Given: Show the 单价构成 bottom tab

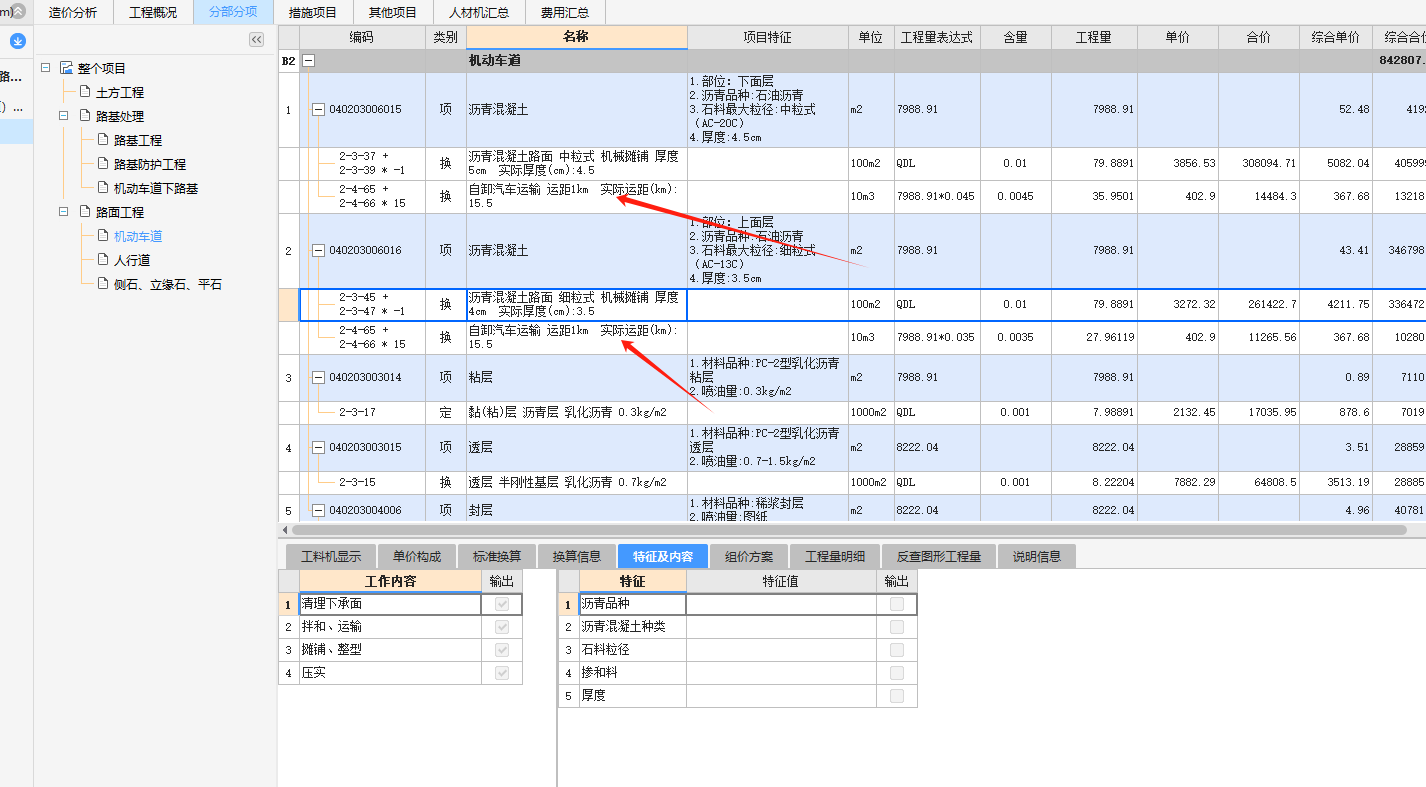Looking at the screenshot, I should coord(416,557).
